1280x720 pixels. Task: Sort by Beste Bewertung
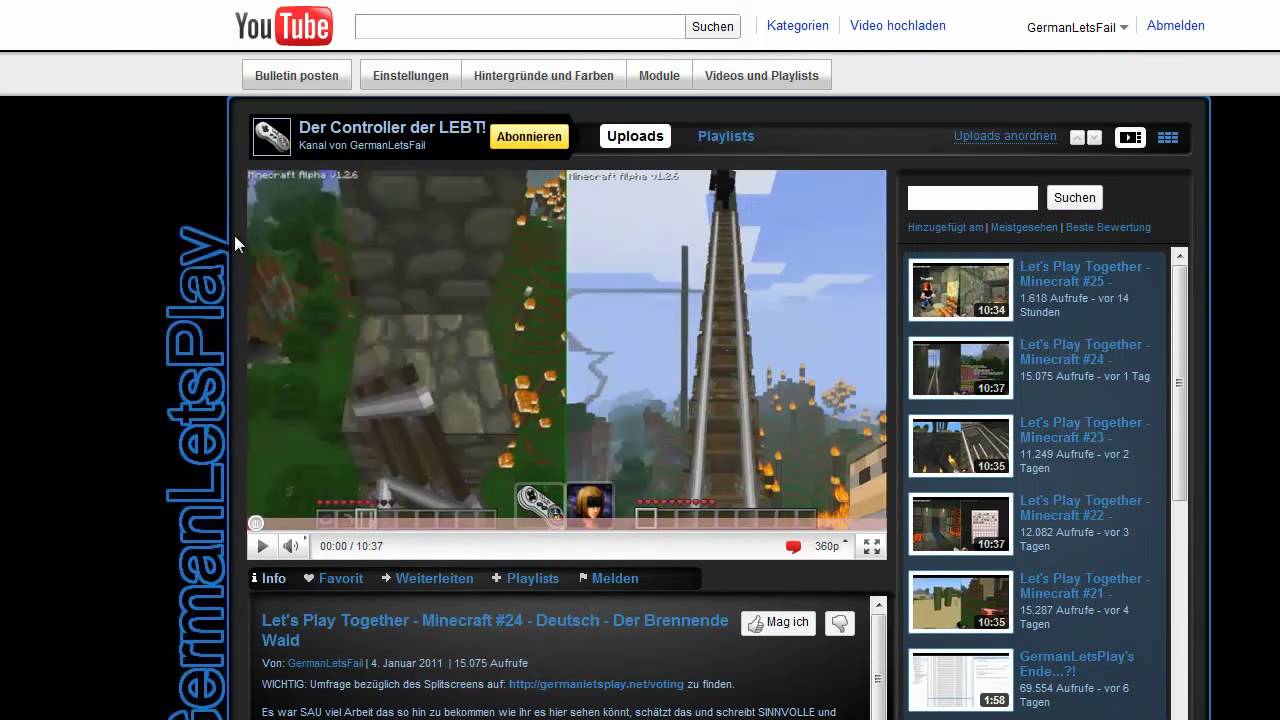pos(1108,227)
